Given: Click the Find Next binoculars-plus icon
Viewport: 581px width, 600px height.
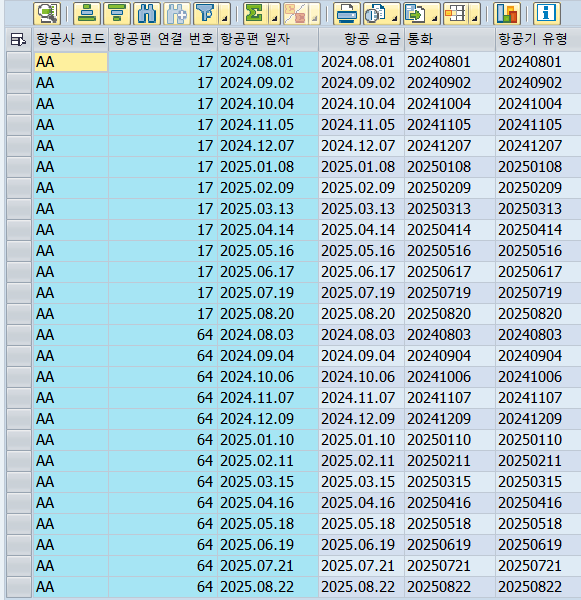Looking at the screenshot, I should [x=177, y=13].
